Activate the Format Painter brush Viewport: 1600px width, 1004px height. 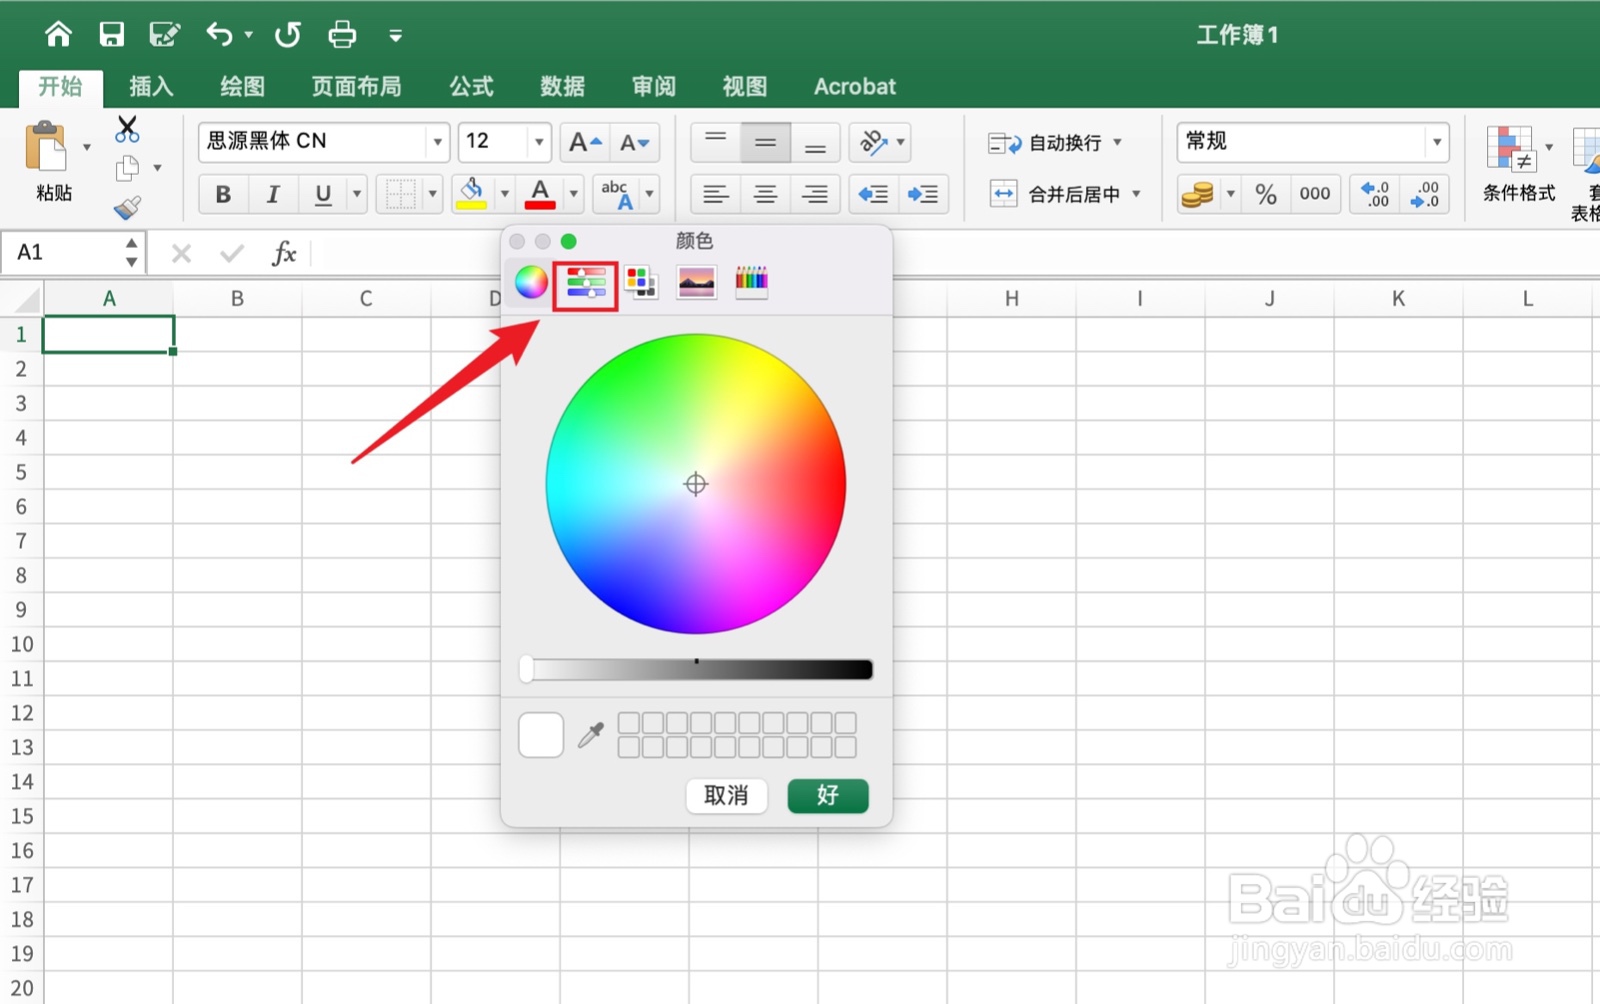(x=127, y=208)
